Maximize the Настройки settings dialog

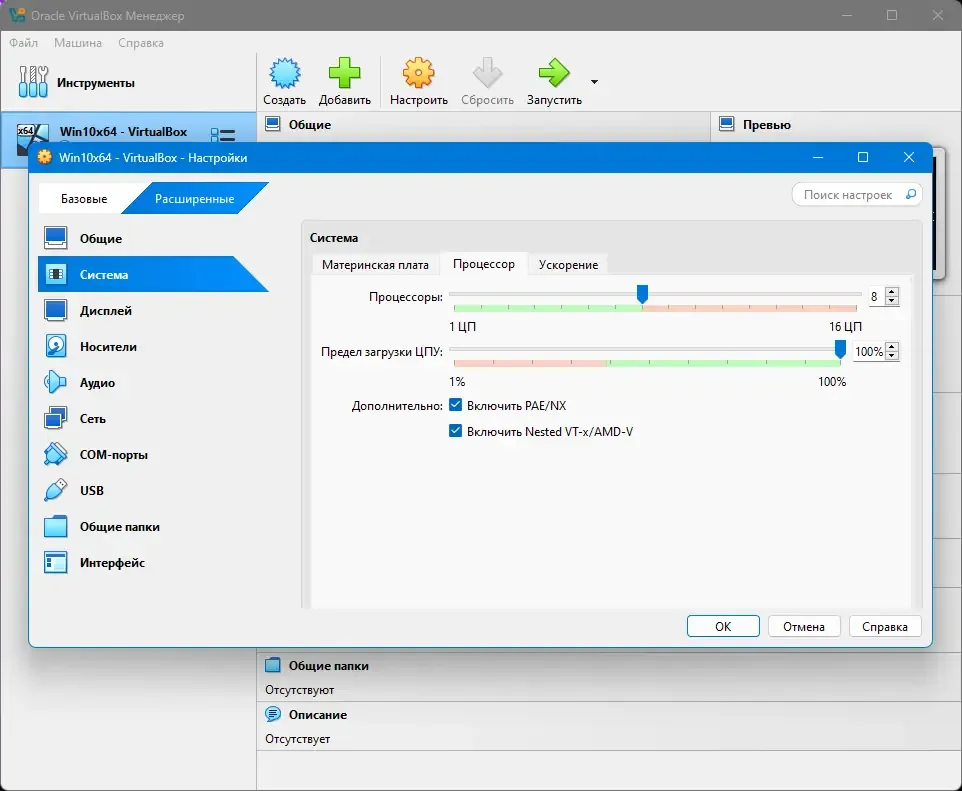pos(863,157)
